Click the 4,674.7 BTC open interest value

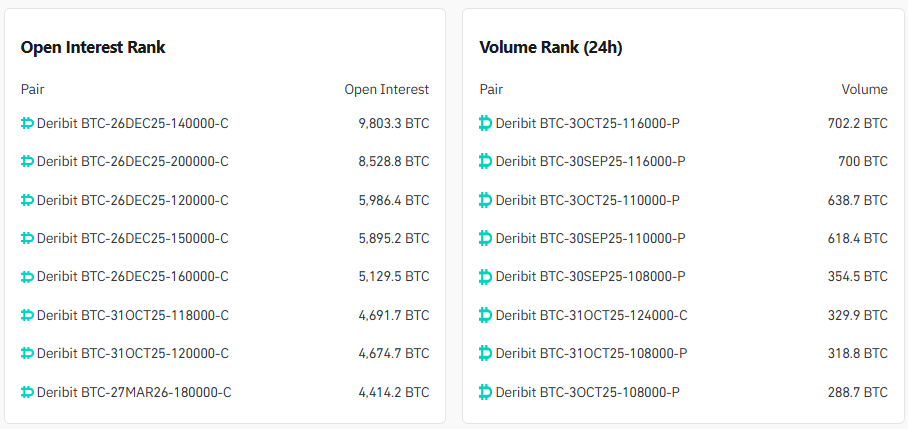coord(394,354)
